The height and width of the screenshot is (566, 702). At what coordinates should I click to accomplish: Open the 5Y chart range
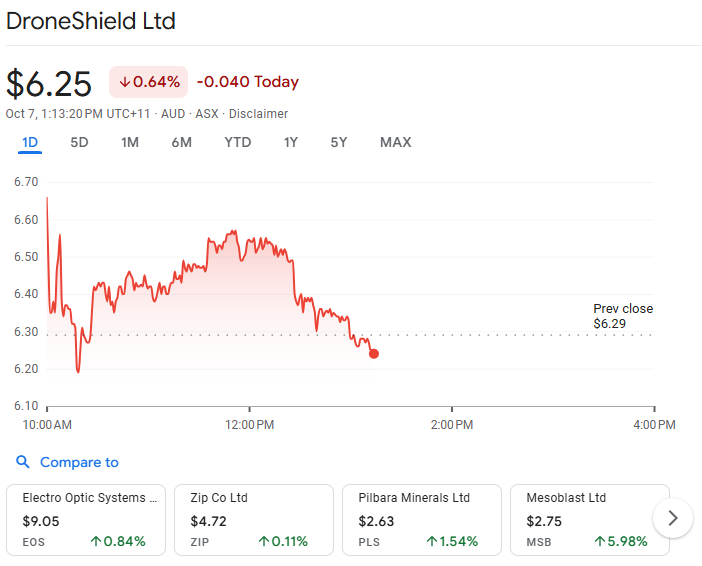tap(339, 142)
